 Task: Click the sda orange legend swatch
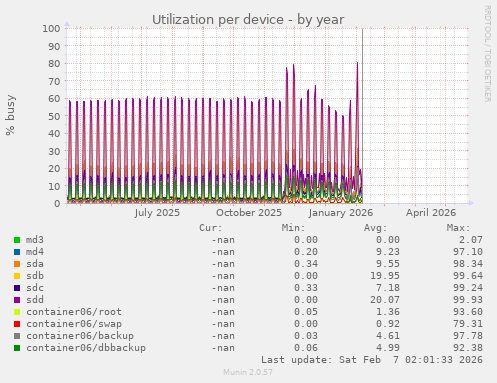click(17, 264)
